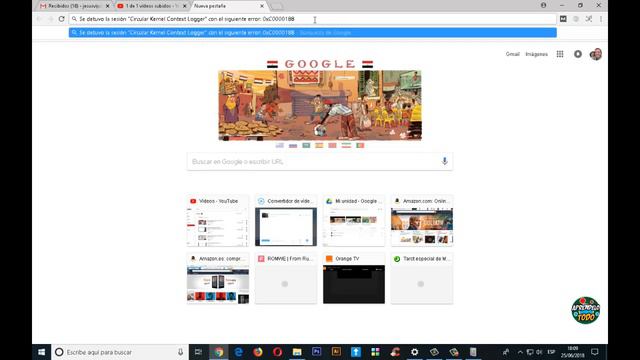Open the Windows Start menu

[42, 352]
